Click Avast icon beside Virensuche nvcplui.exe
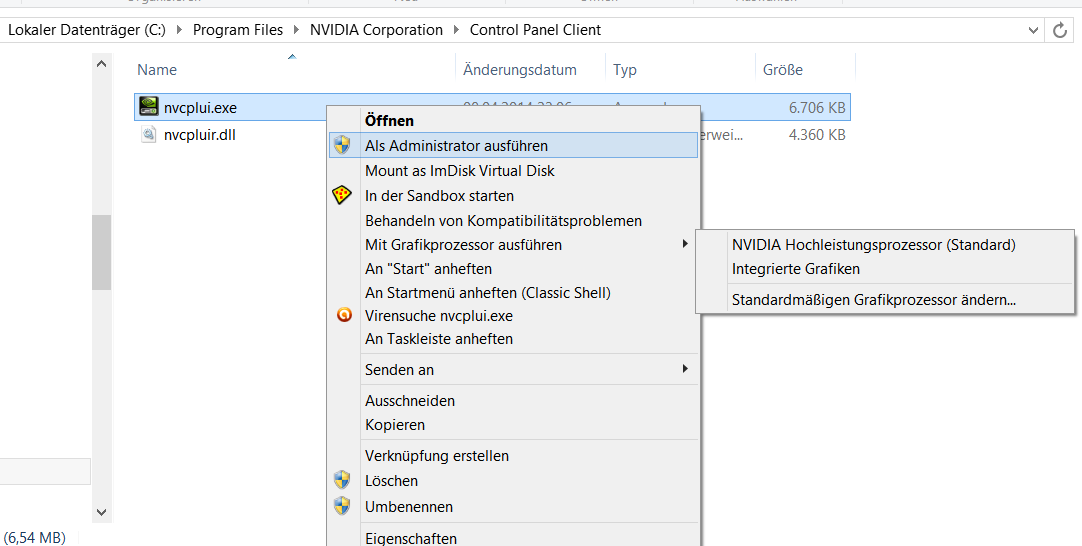 tap(344, 315)
